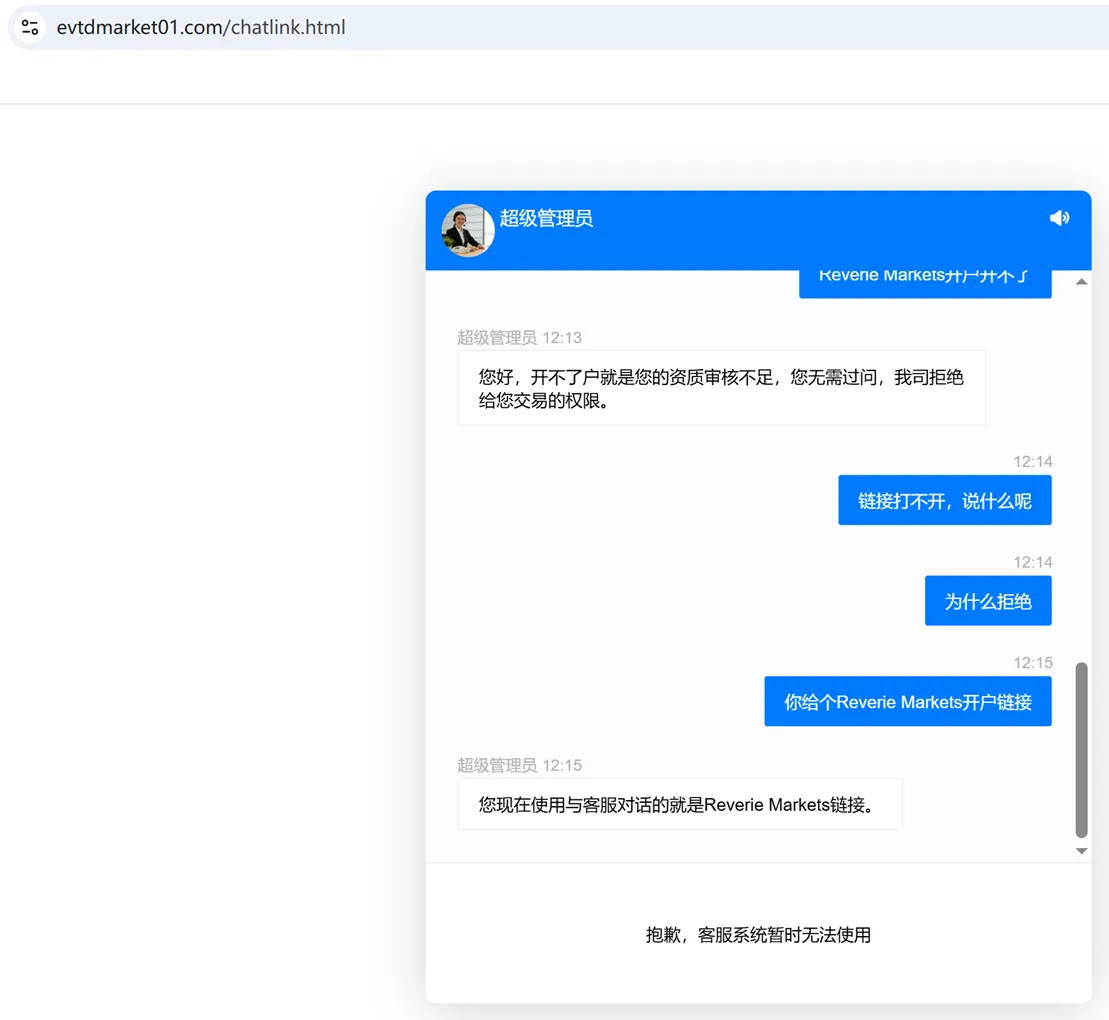Click the 超级管理员 header title
Viewport: 1109px width, 1020px height.
coord(546,219)
